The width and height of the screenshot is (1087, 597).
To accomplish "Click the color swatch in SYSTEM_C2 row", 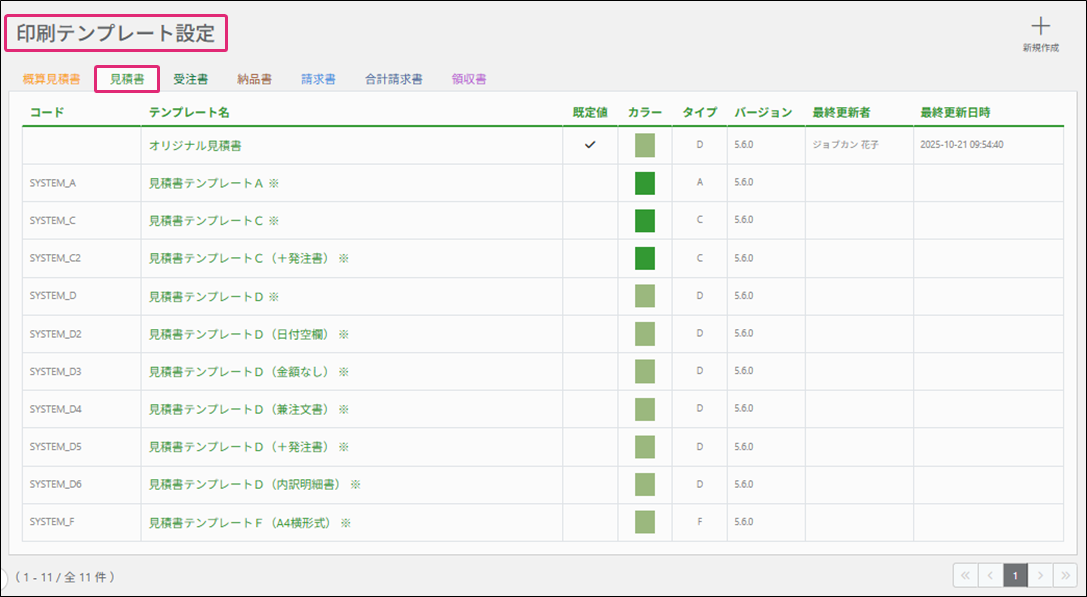I will (644, 258).
